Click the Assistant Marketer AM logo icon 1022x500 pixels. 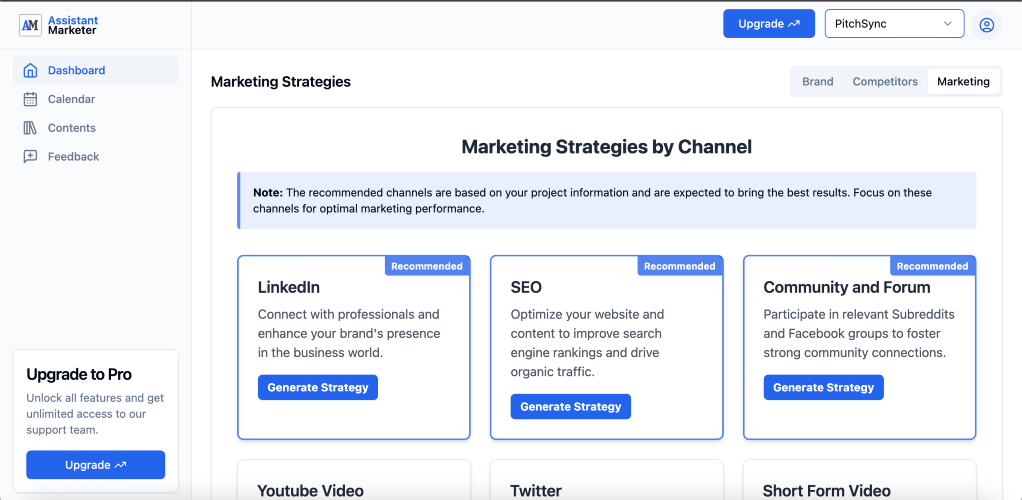[30, 25]
